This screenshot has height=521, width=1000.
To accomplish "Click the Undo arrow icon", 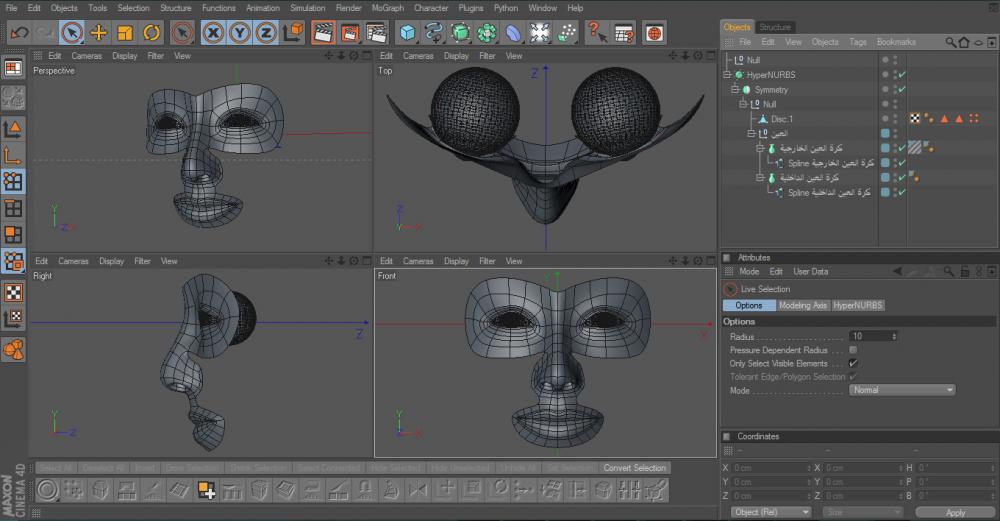I will pyautogui.click(x=19, y=33).
